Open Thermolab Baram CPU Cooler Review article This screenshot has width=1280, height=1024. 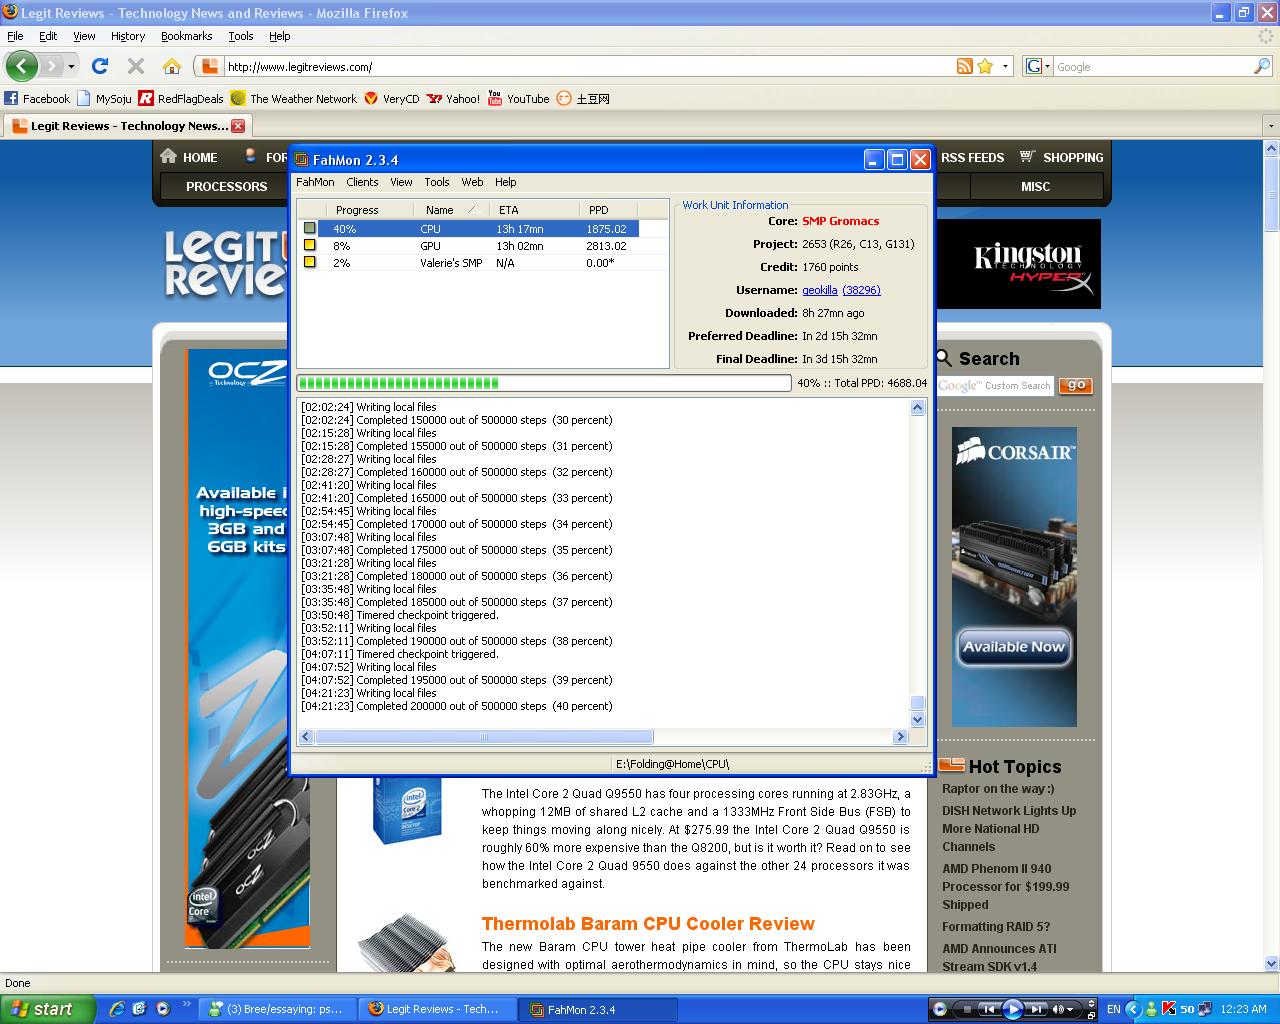click(x=648, y=923)
